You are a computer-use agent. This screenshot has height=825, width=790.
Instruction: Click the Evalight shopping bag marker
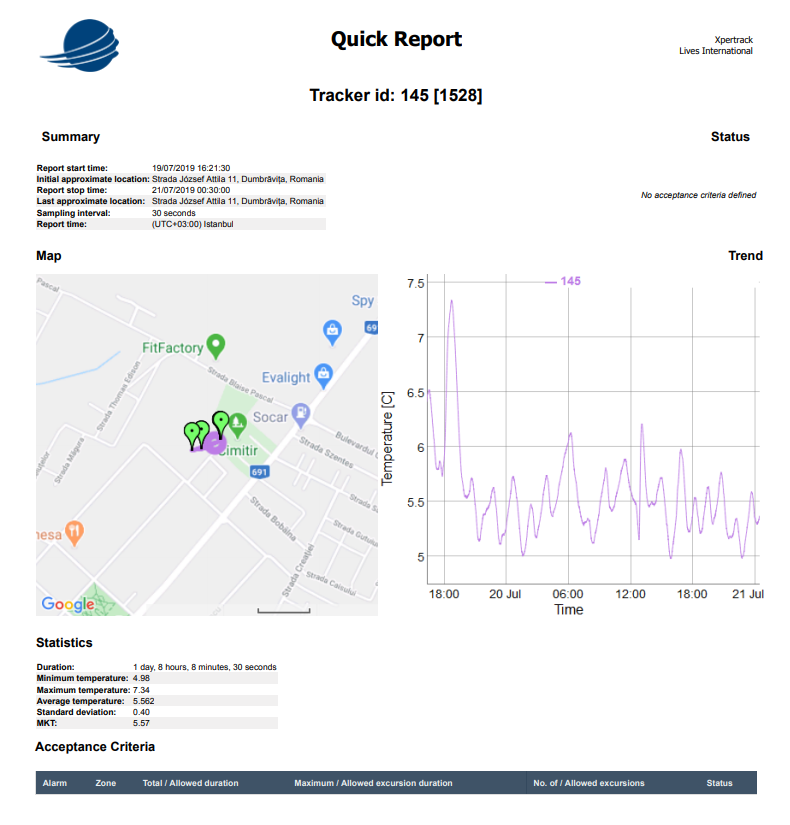coord(323,376)
